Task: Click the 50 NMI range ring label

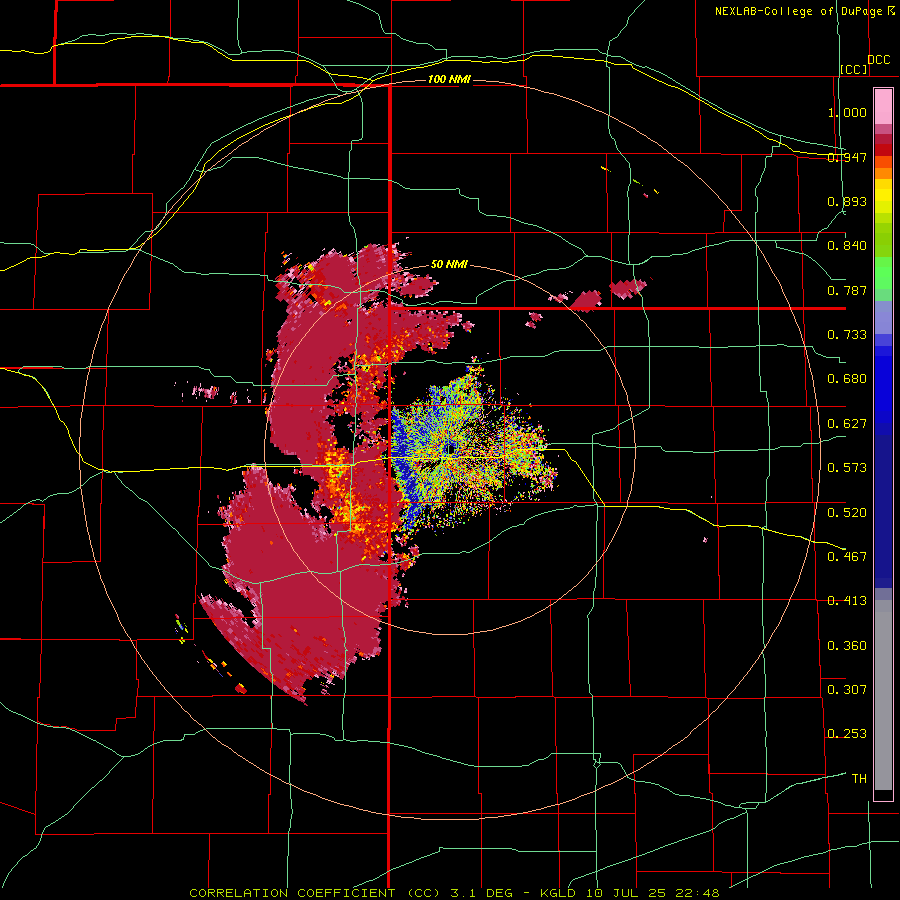Action: tap(449, 265)
